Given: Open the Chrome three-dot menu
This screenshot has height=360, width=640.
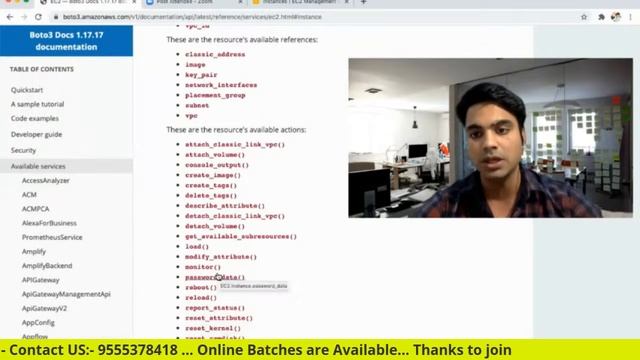Looking at the screenshot, I should click(x=631, y=17).
